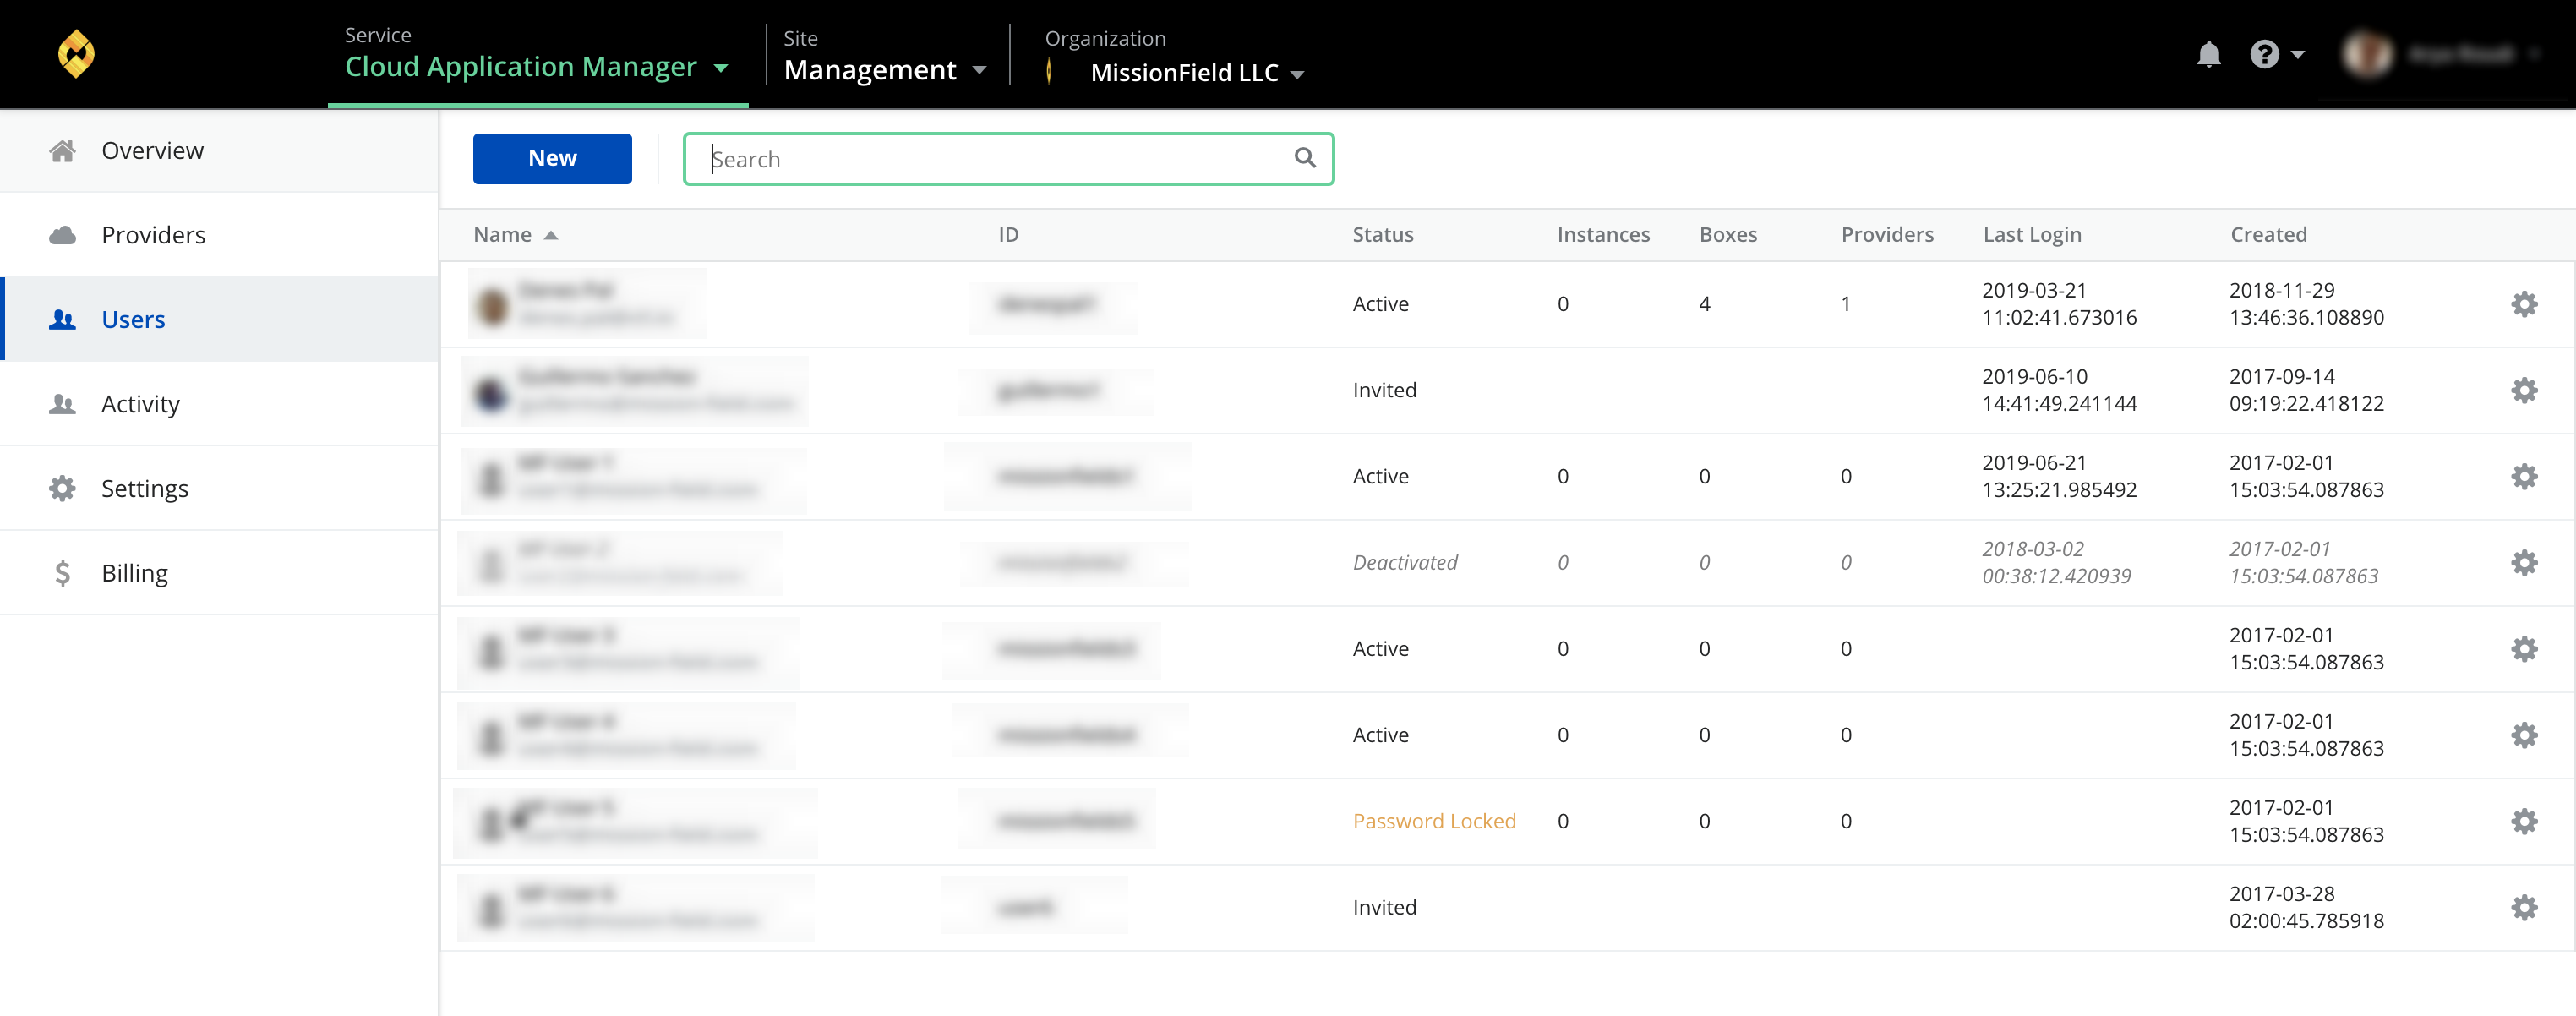This screenshot has width=2576, height=1016.
Task: Expand the Site Management dropdown
Action: [x=979, y=71]
